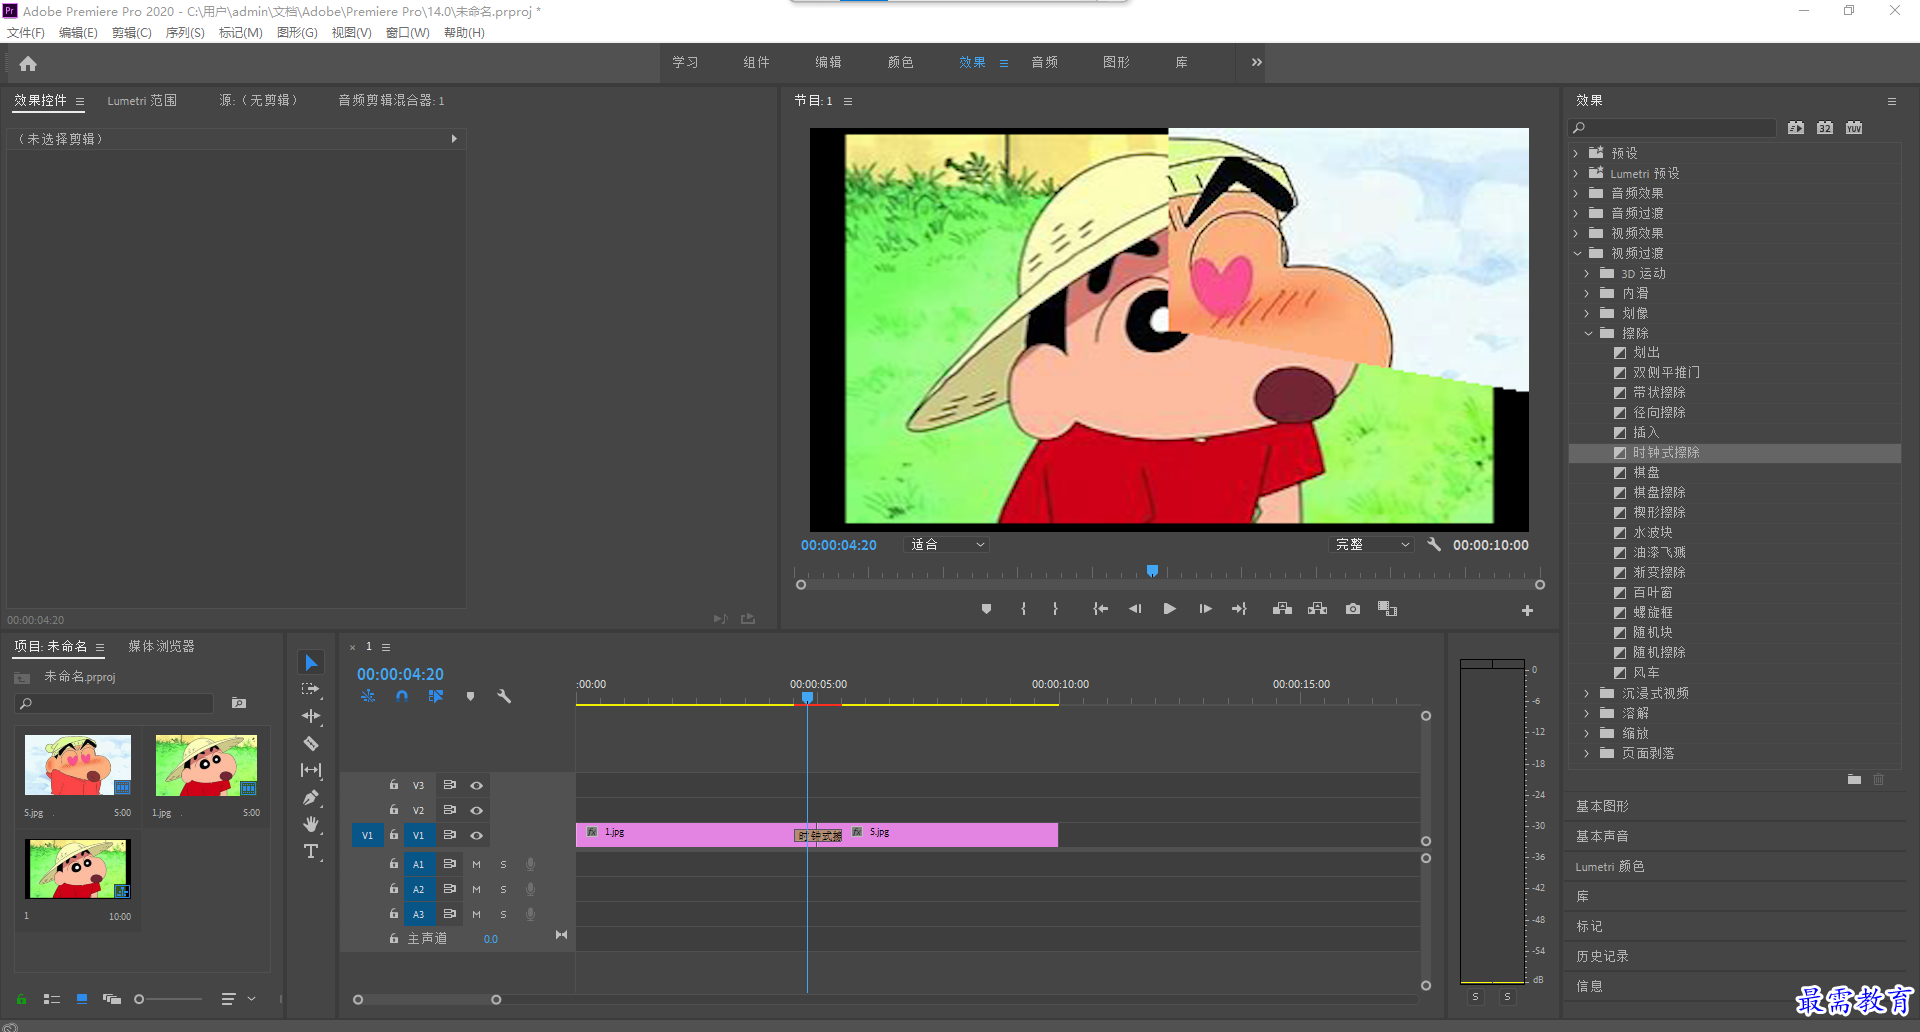
Task: Switch to the 编辑 workspace tab
Action: pos(828,62)
